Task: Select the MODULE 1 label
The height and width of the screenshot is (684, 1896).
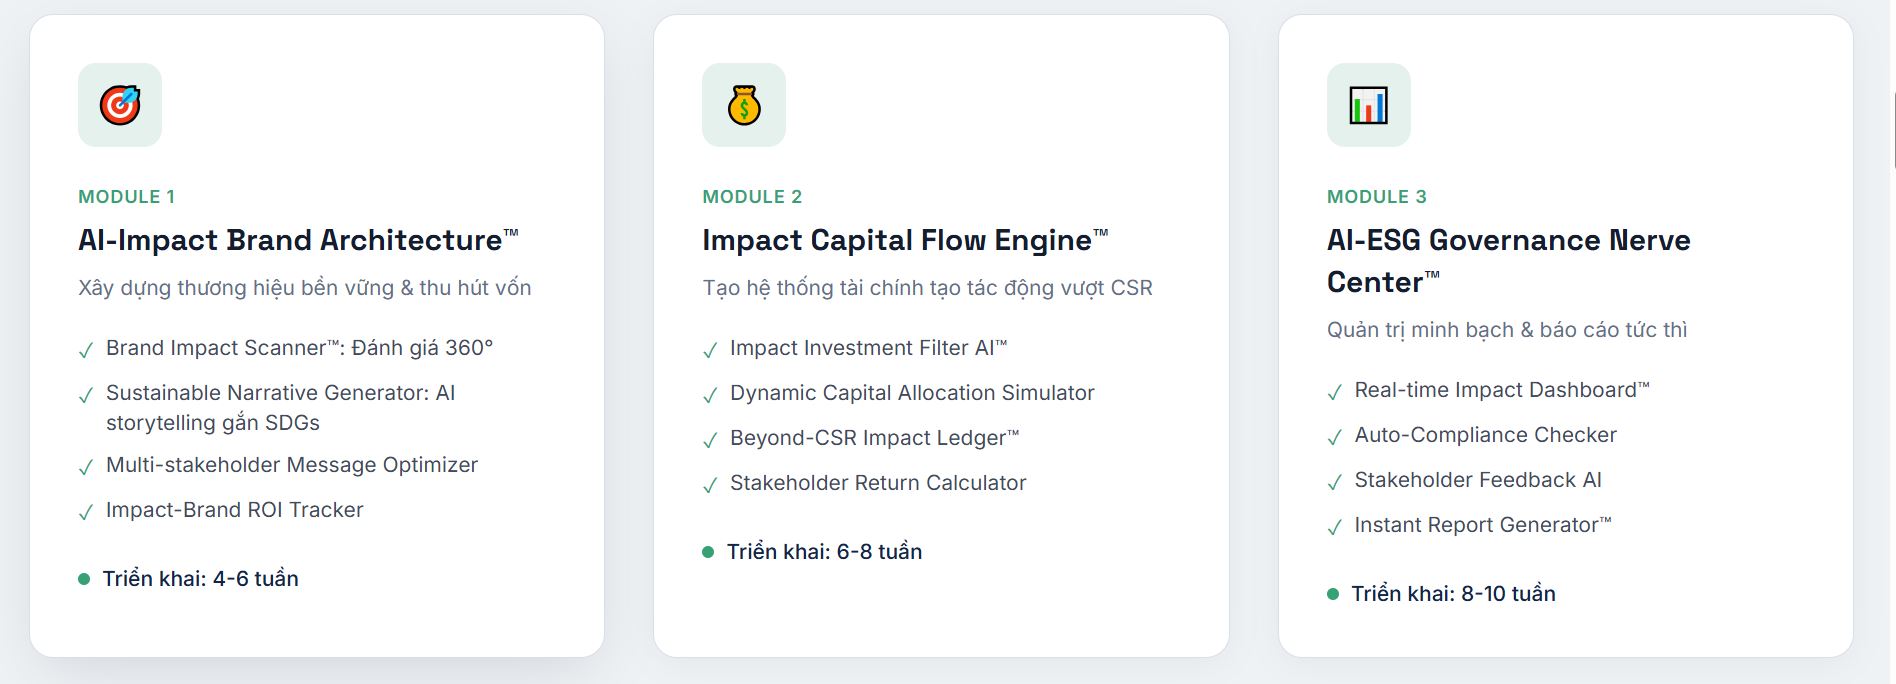Action: pos(127,197)
